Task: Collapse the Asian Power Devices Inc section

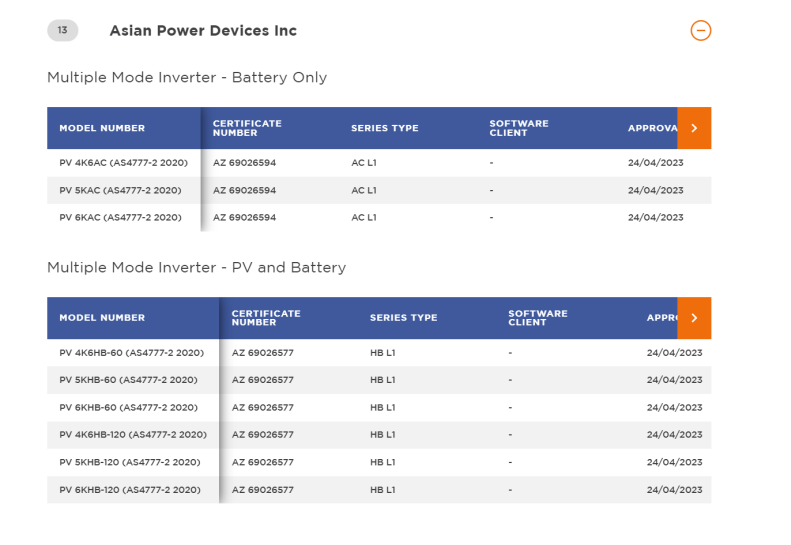Action: 700,31
